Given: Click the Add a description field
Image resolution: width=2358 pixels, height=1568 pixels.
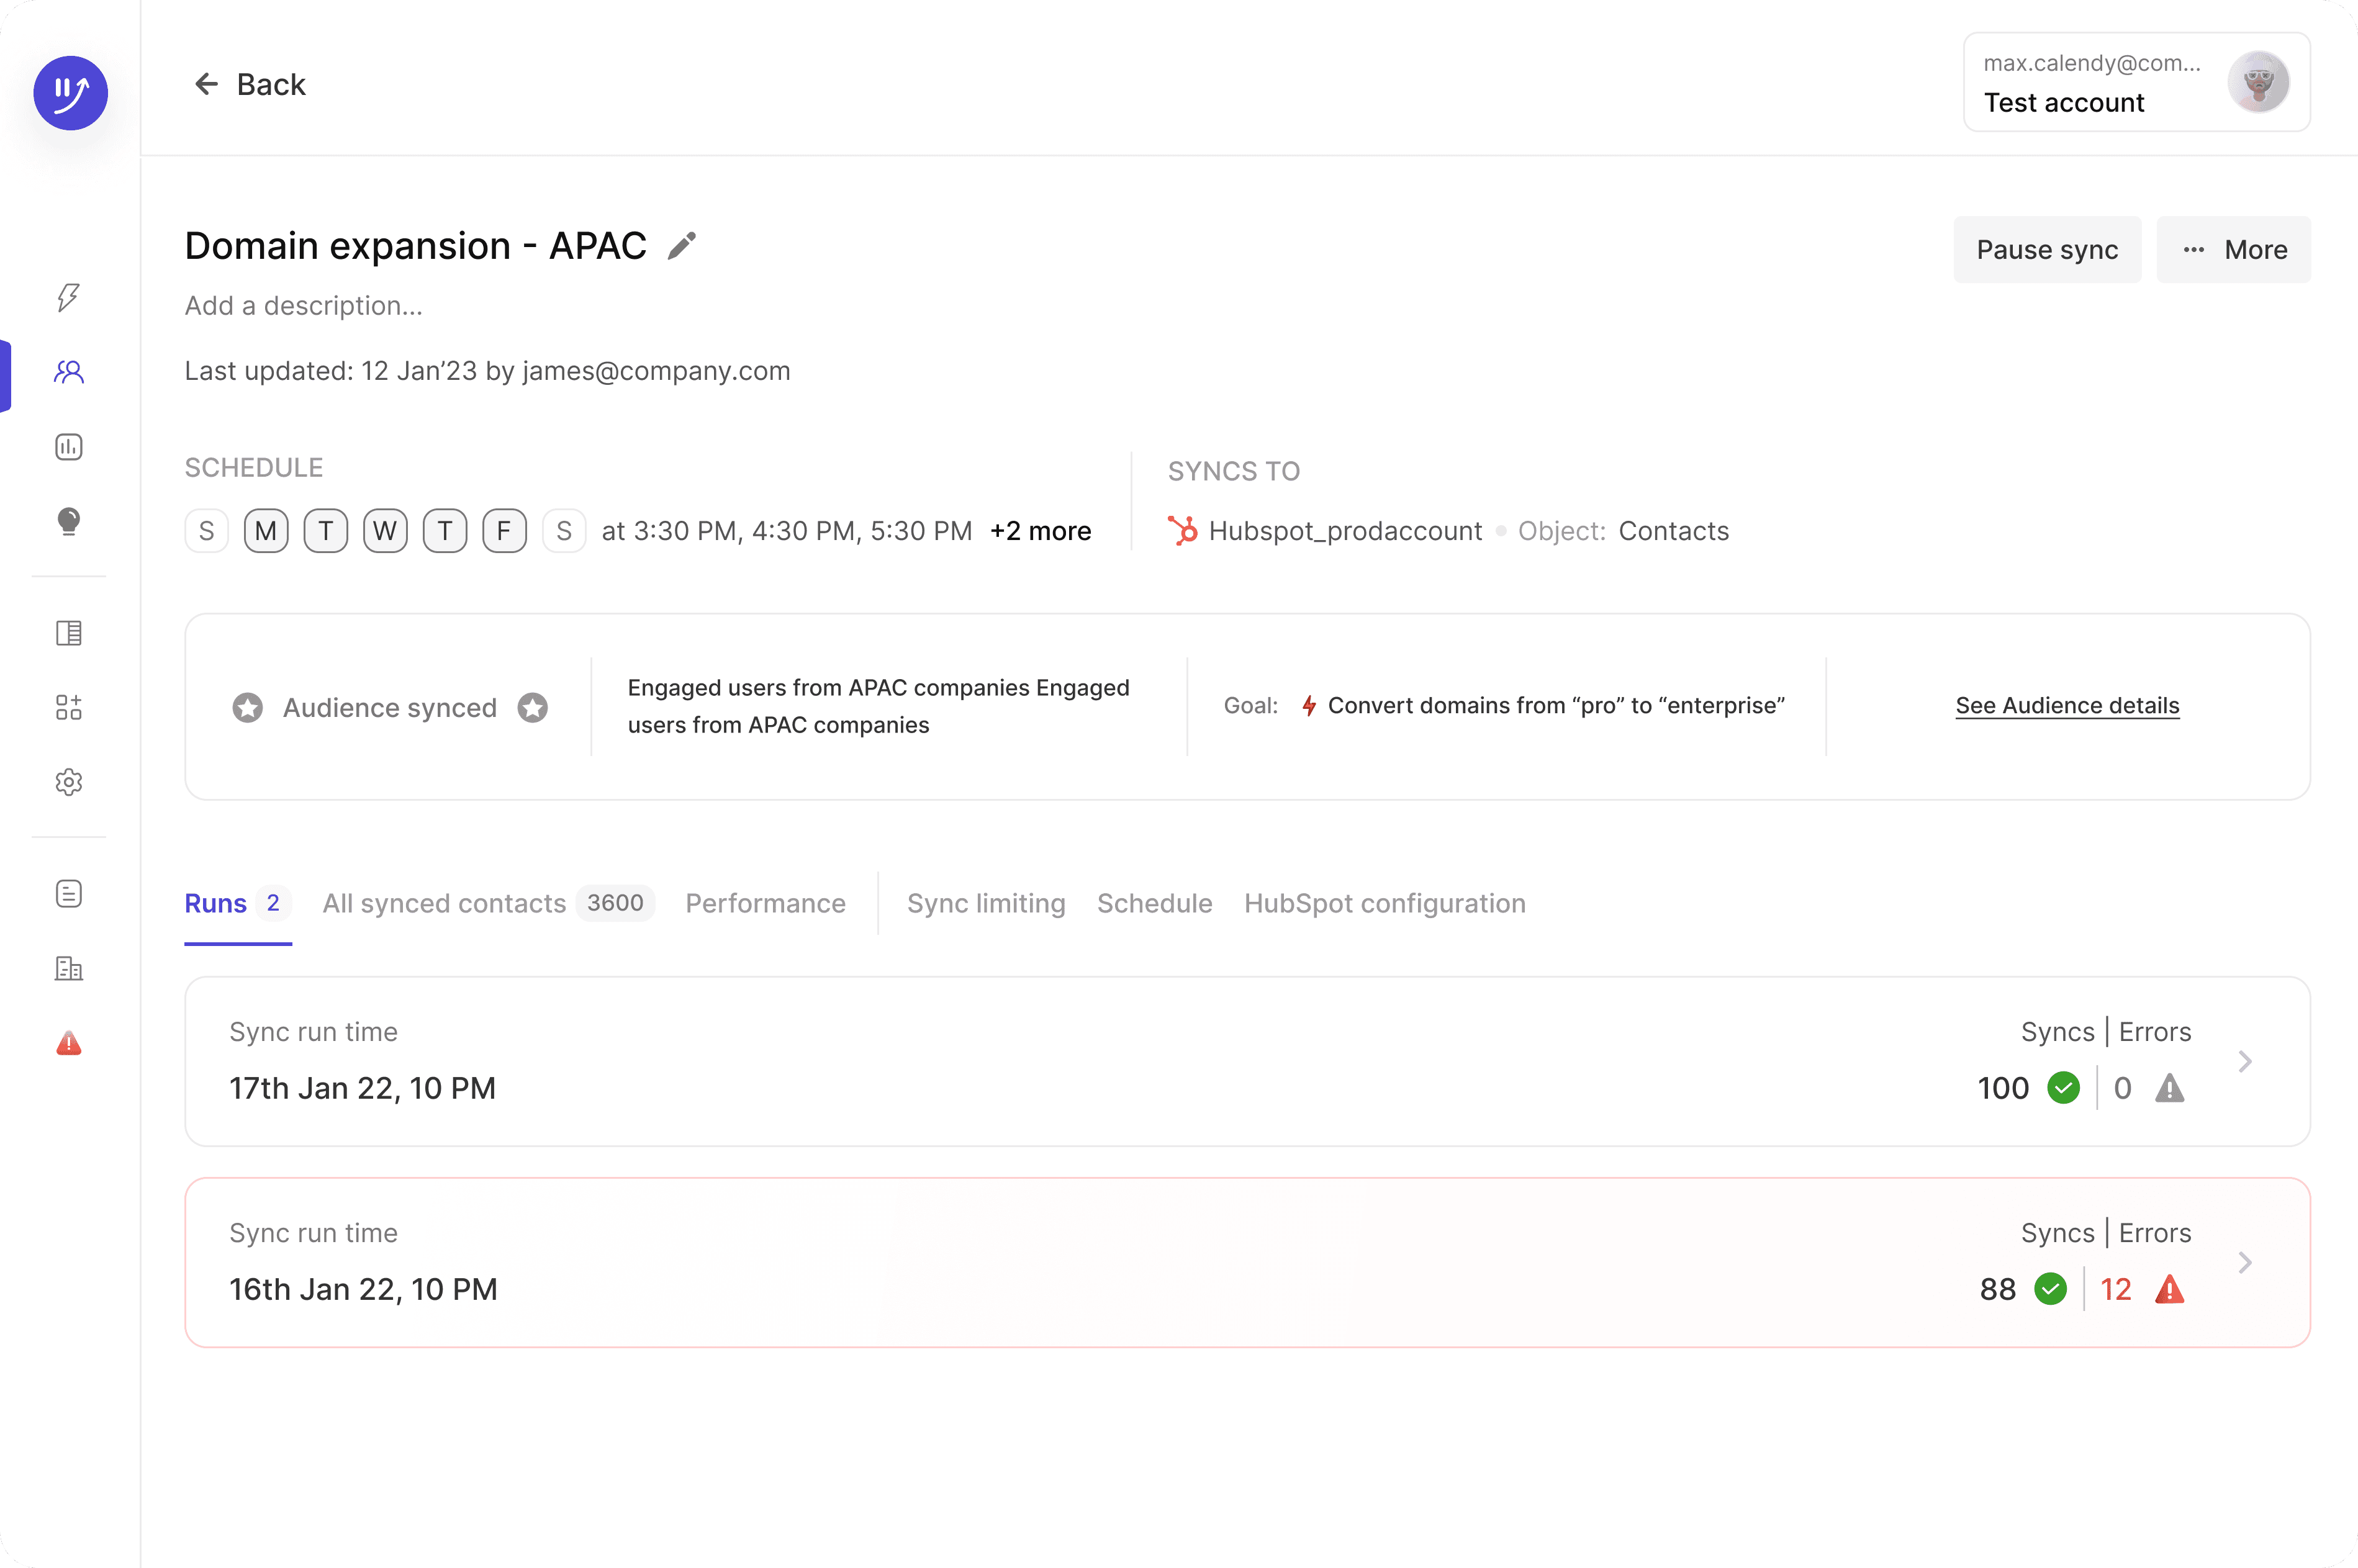Looking at the screenshot, I should point(304,306).
